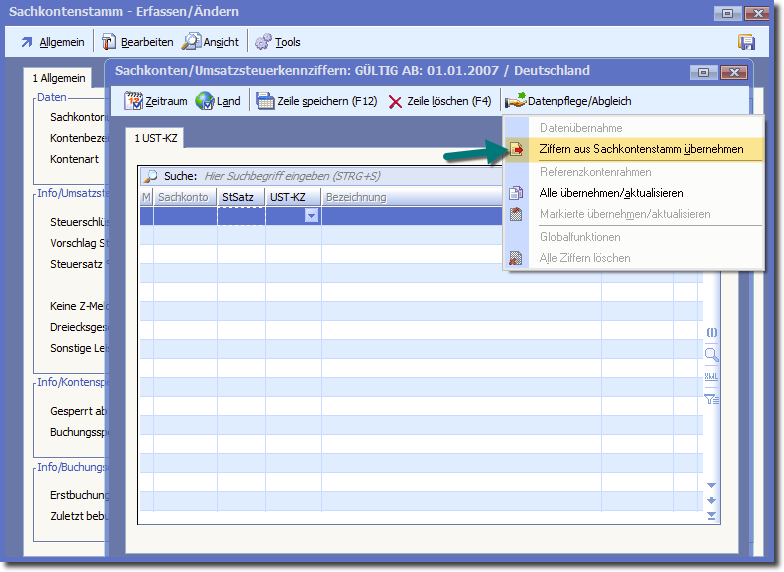Click the magnifier icon beside the grid
Screen dimensions: 784x572
[x=712, y=354]
